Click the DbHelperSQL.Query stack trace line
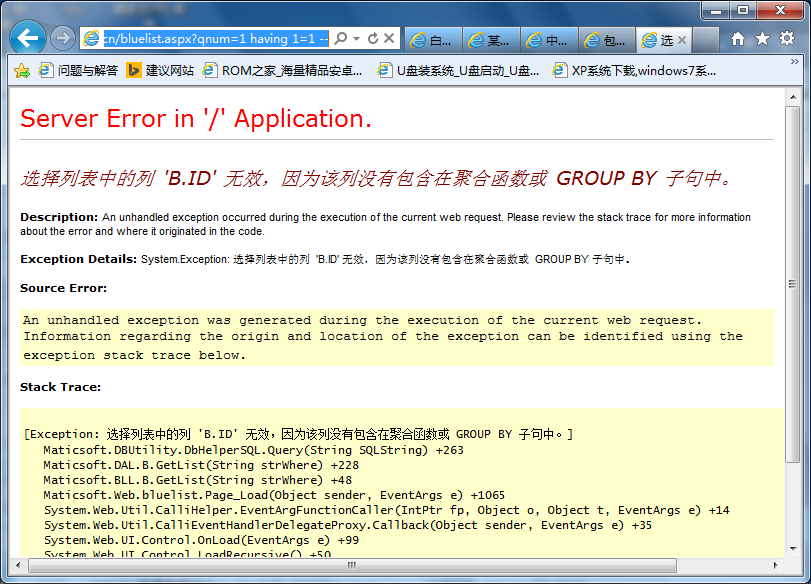 coord(253,450)
